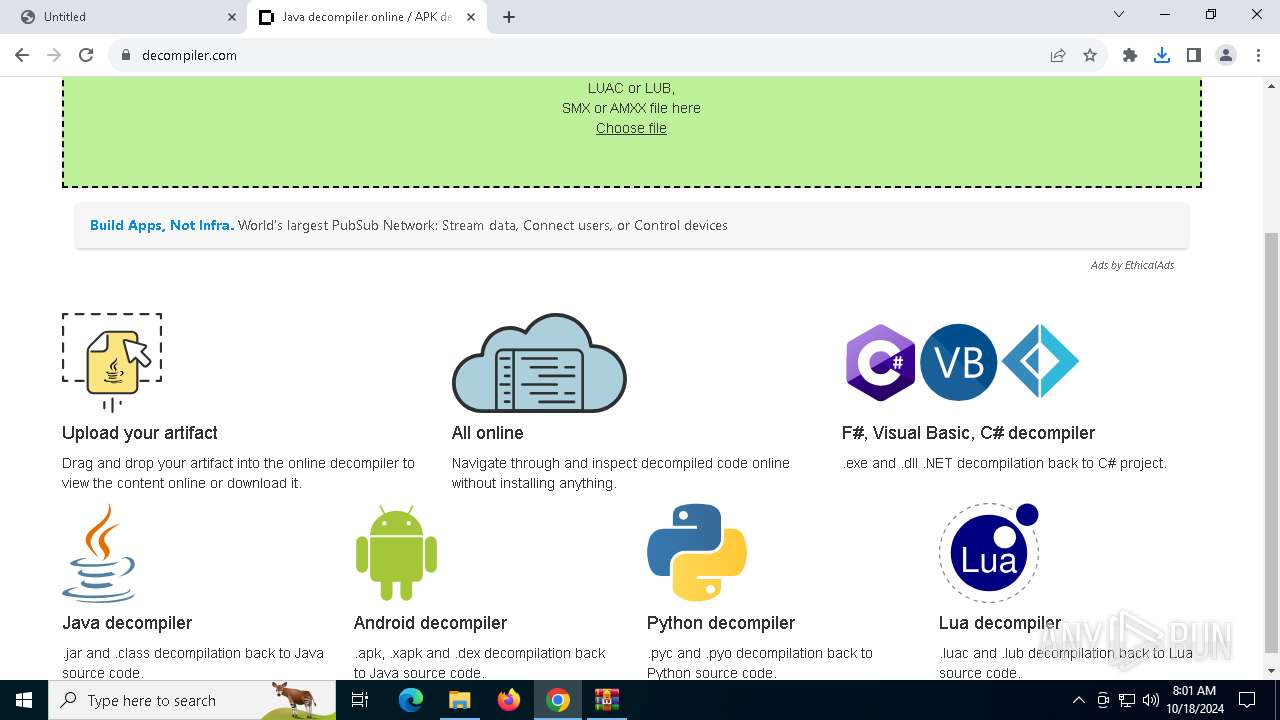Viewport: 1280px width, 720px height.
Task: Open the Windows Start menu
Action: pos(24,700)
